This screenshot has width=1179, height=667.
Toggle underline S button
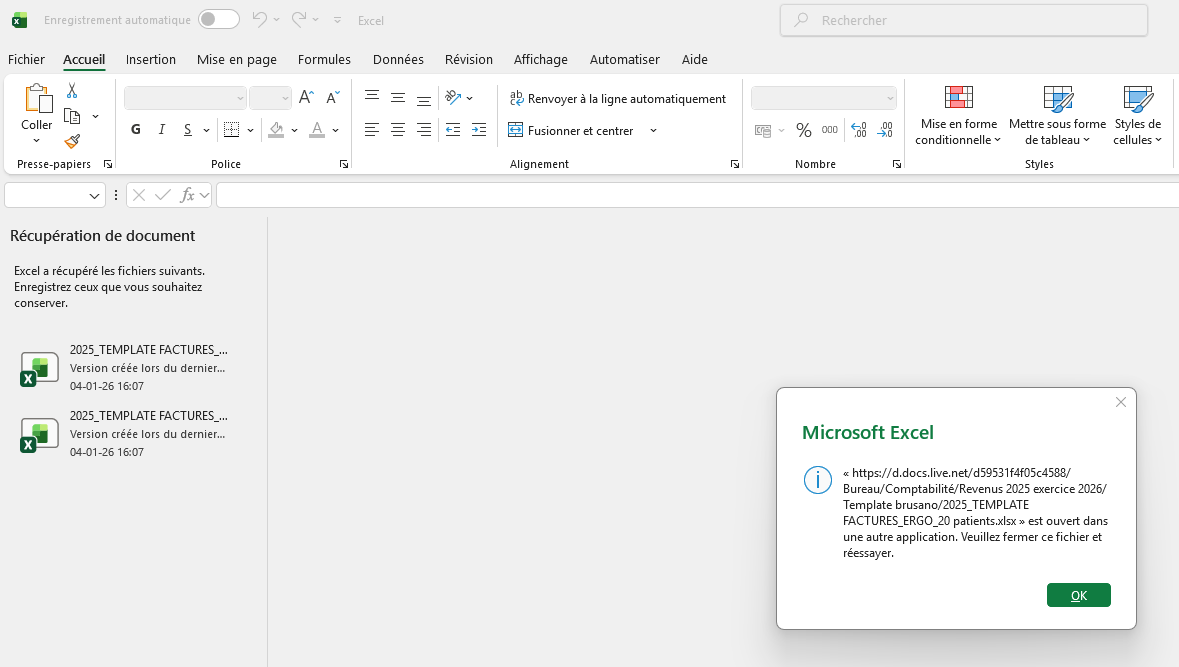point(187,130)
